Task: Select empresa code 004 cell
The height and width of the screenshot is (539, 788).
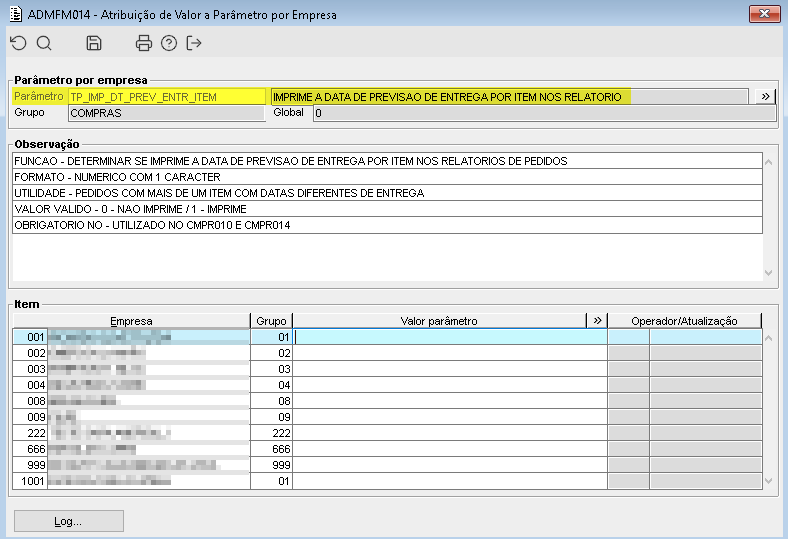Action: point(30,385)
